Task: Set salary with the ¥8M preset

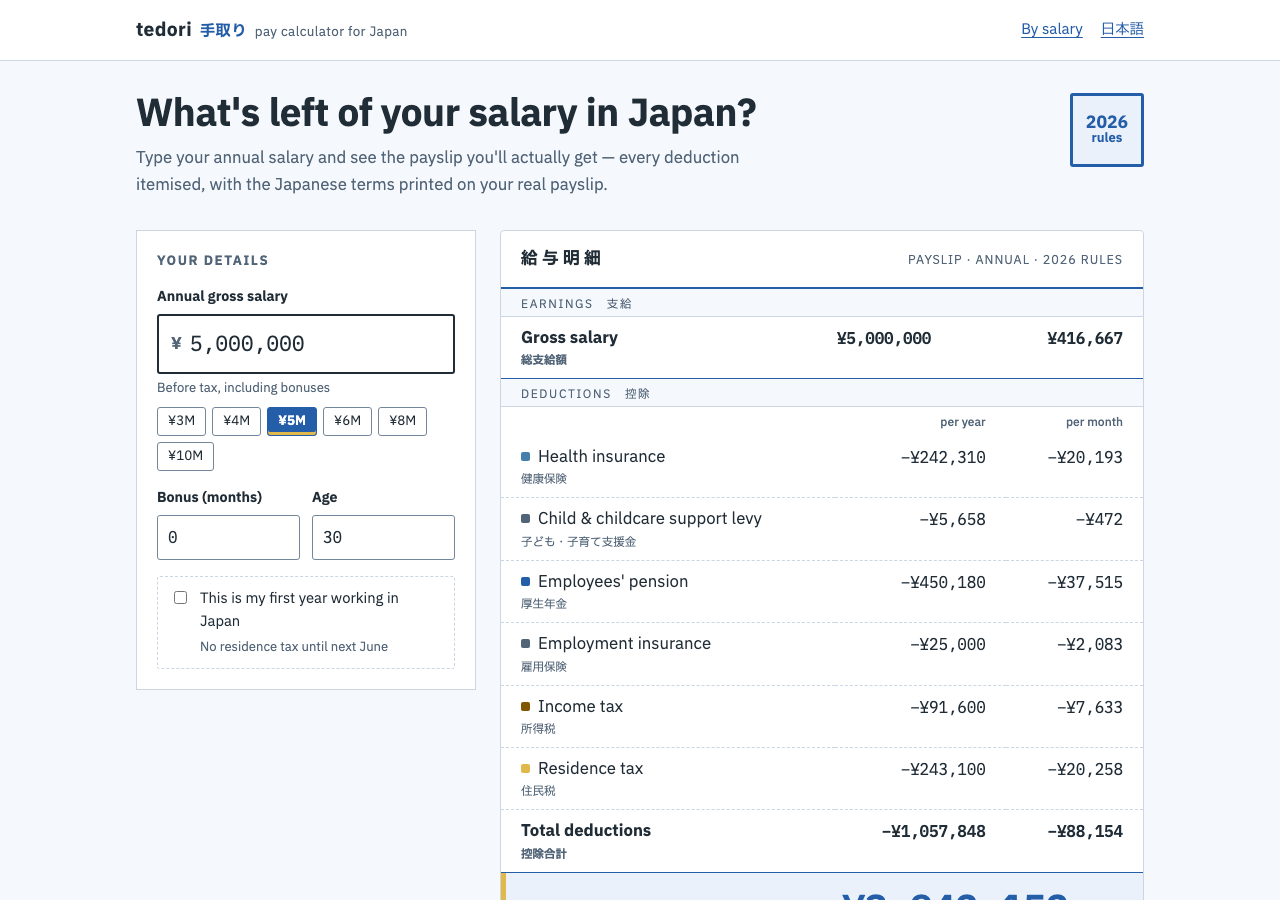Action: coord(402,421)
